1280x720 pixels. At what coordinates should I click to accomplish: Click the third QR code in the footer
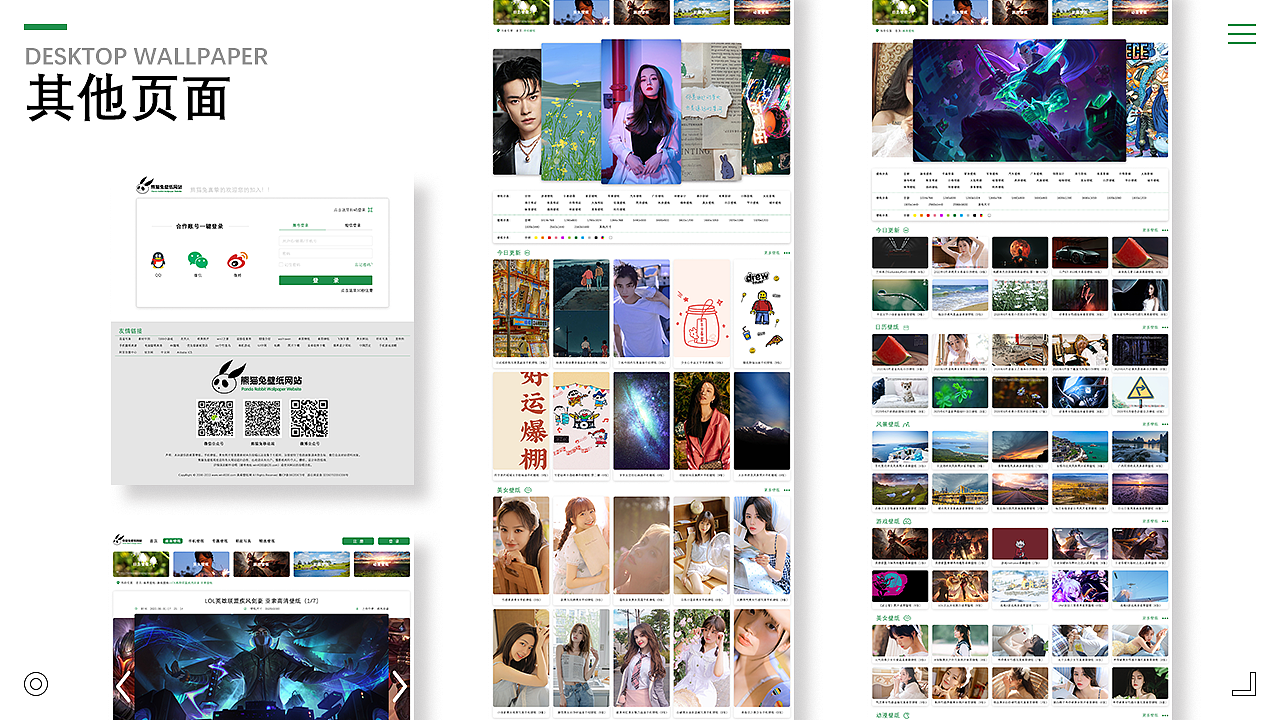tap(309, 418)
